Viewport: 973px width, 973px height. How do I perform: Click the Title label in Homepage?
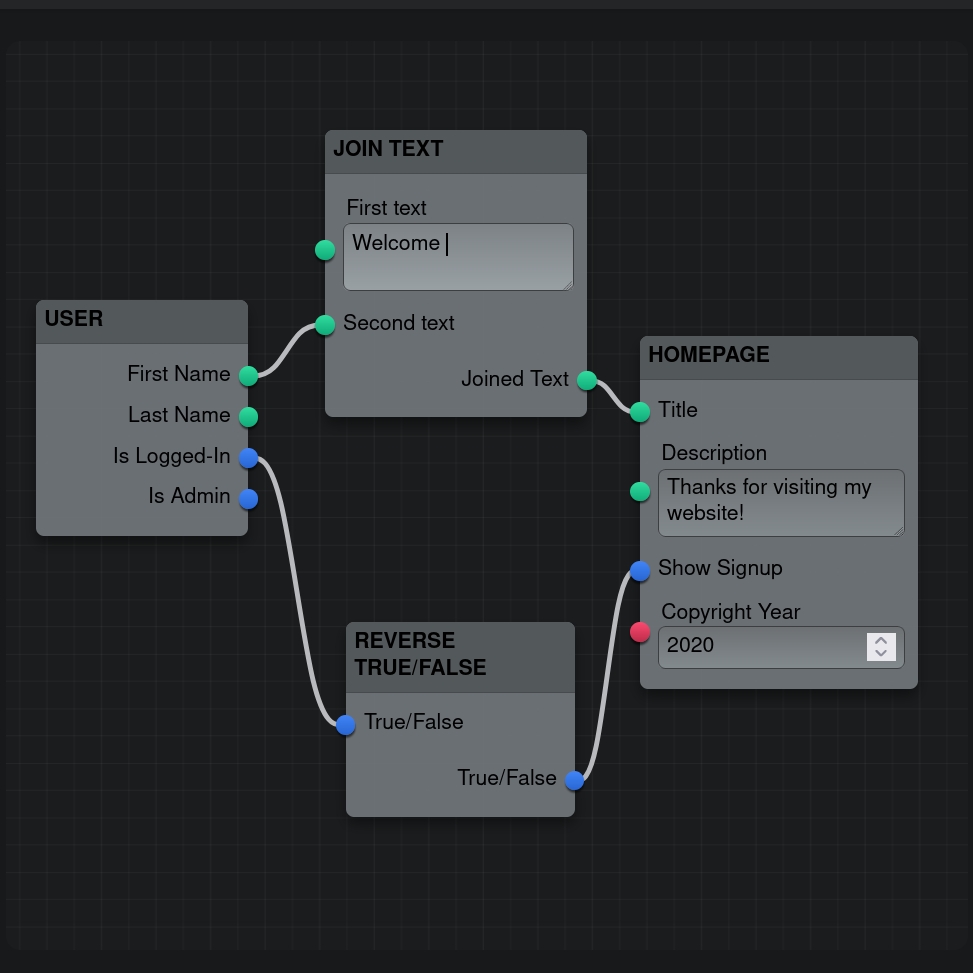pos(678,410)
